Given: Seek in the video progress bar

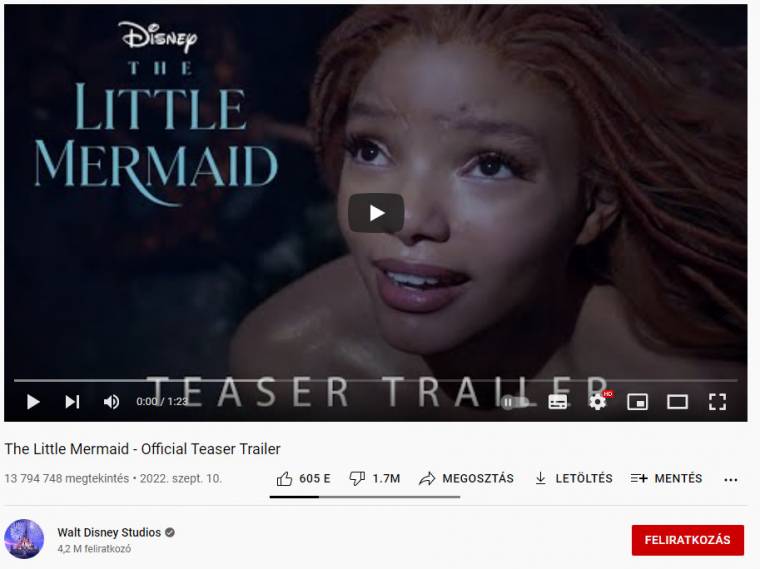Looking at the screenshot, I should pyautogui.click(x=376, y=380).
